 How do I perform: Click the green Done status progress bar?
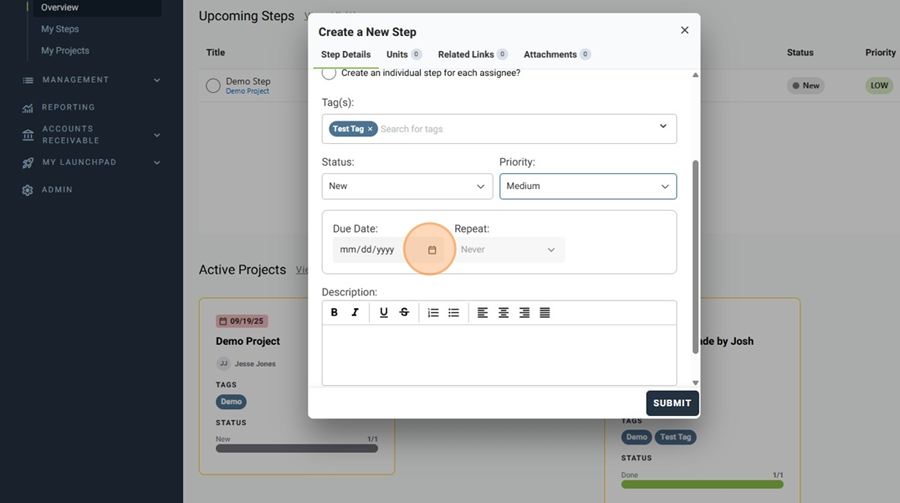click(x=702, y=485)
